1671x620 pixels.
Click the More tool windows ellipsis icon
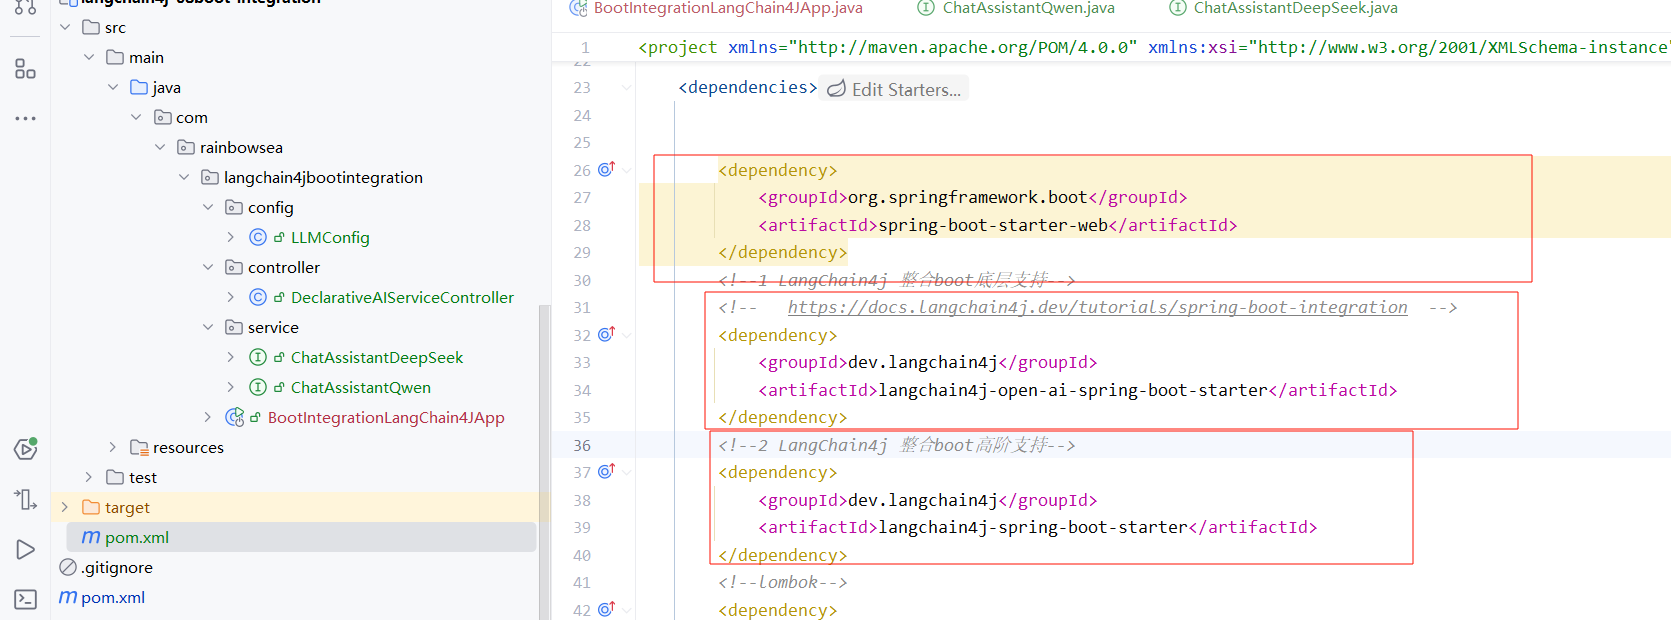(25, 118)
